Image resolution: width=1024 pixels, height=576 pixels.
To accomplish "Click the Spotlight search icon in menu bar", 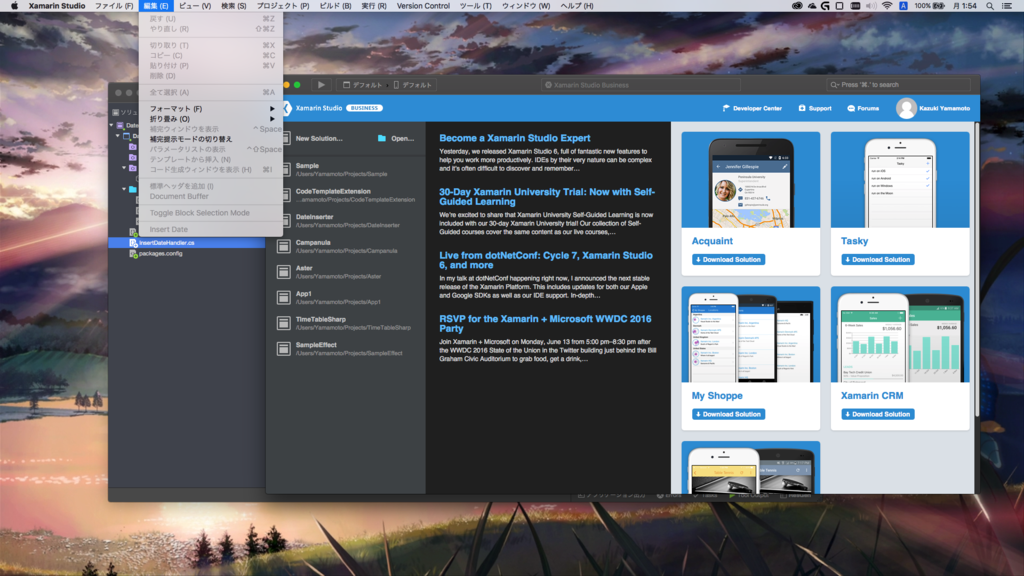I will coord(990,6).
